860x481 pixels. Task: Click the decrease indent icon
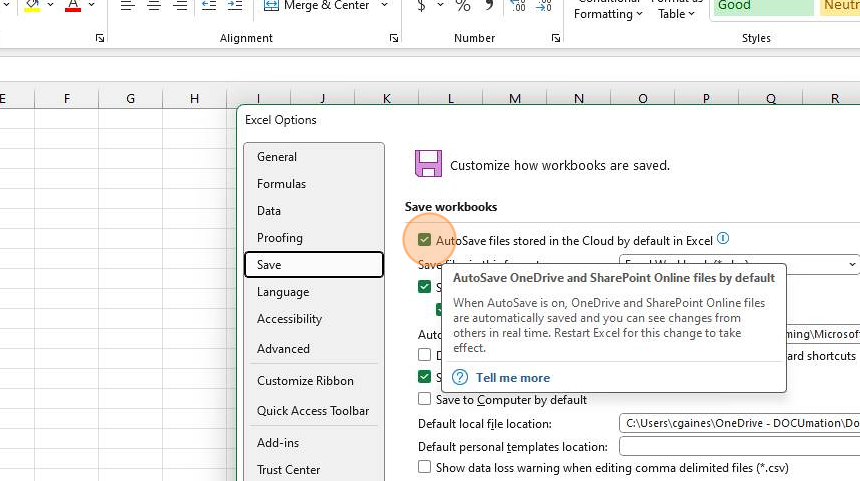click(208, 6)
